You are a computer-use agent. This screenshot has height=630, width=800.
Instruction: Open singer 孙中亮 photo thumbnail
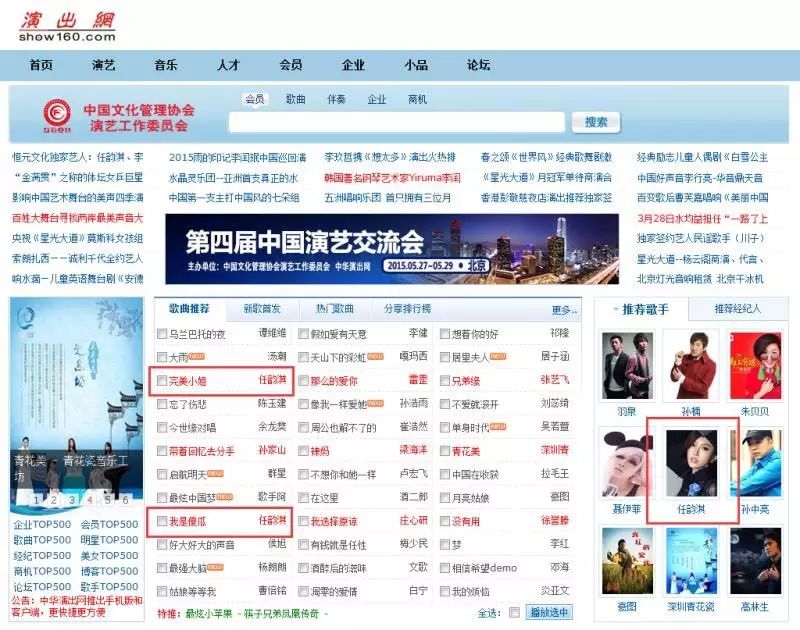[x=755, y=463]
